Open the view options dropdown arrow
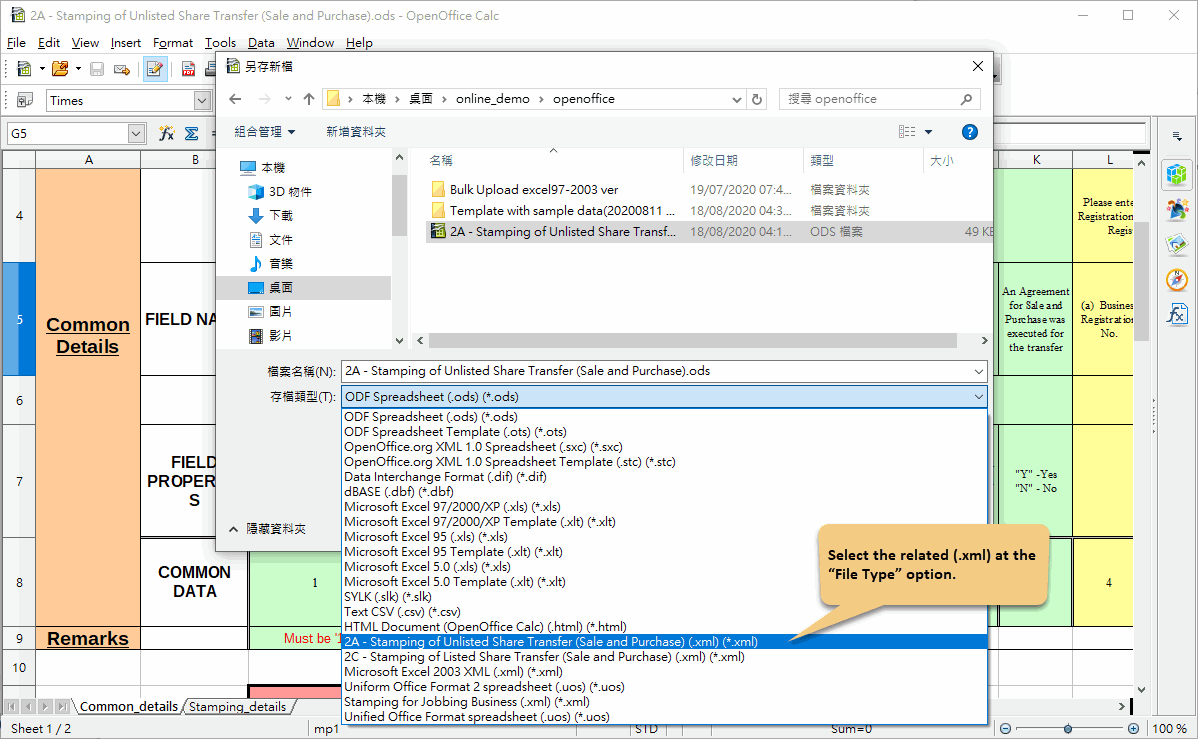Image resolution: width=1198 pixels, height=739 pixels. [x=928, y=132]
